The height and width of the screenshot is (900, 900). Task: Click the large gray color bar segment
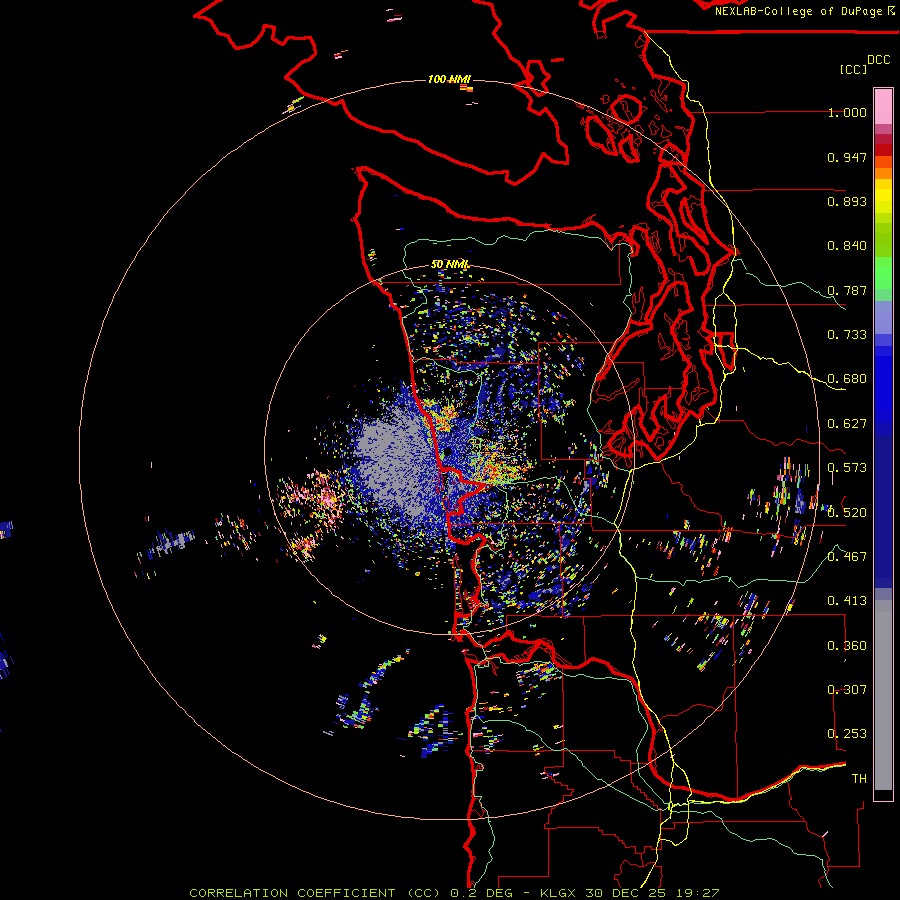coord(883,695)
